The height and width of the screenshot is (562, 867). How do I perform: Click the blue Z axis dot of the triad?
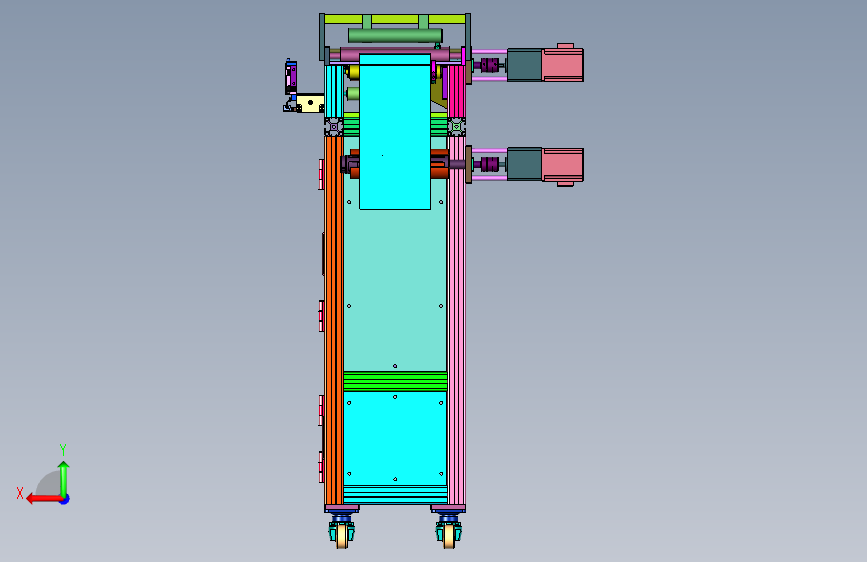coord(65,500)
